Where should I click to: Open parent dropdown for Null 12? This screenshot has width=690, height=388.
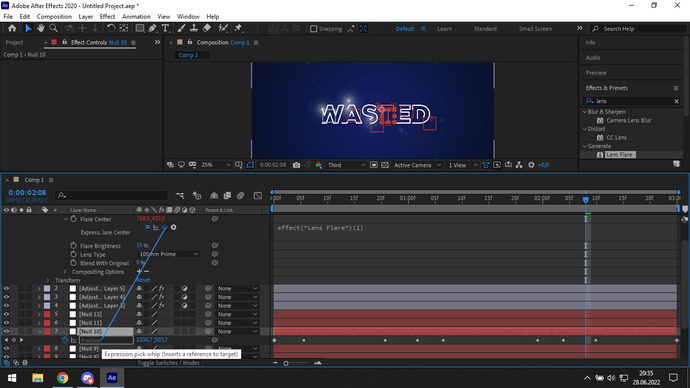237,314
